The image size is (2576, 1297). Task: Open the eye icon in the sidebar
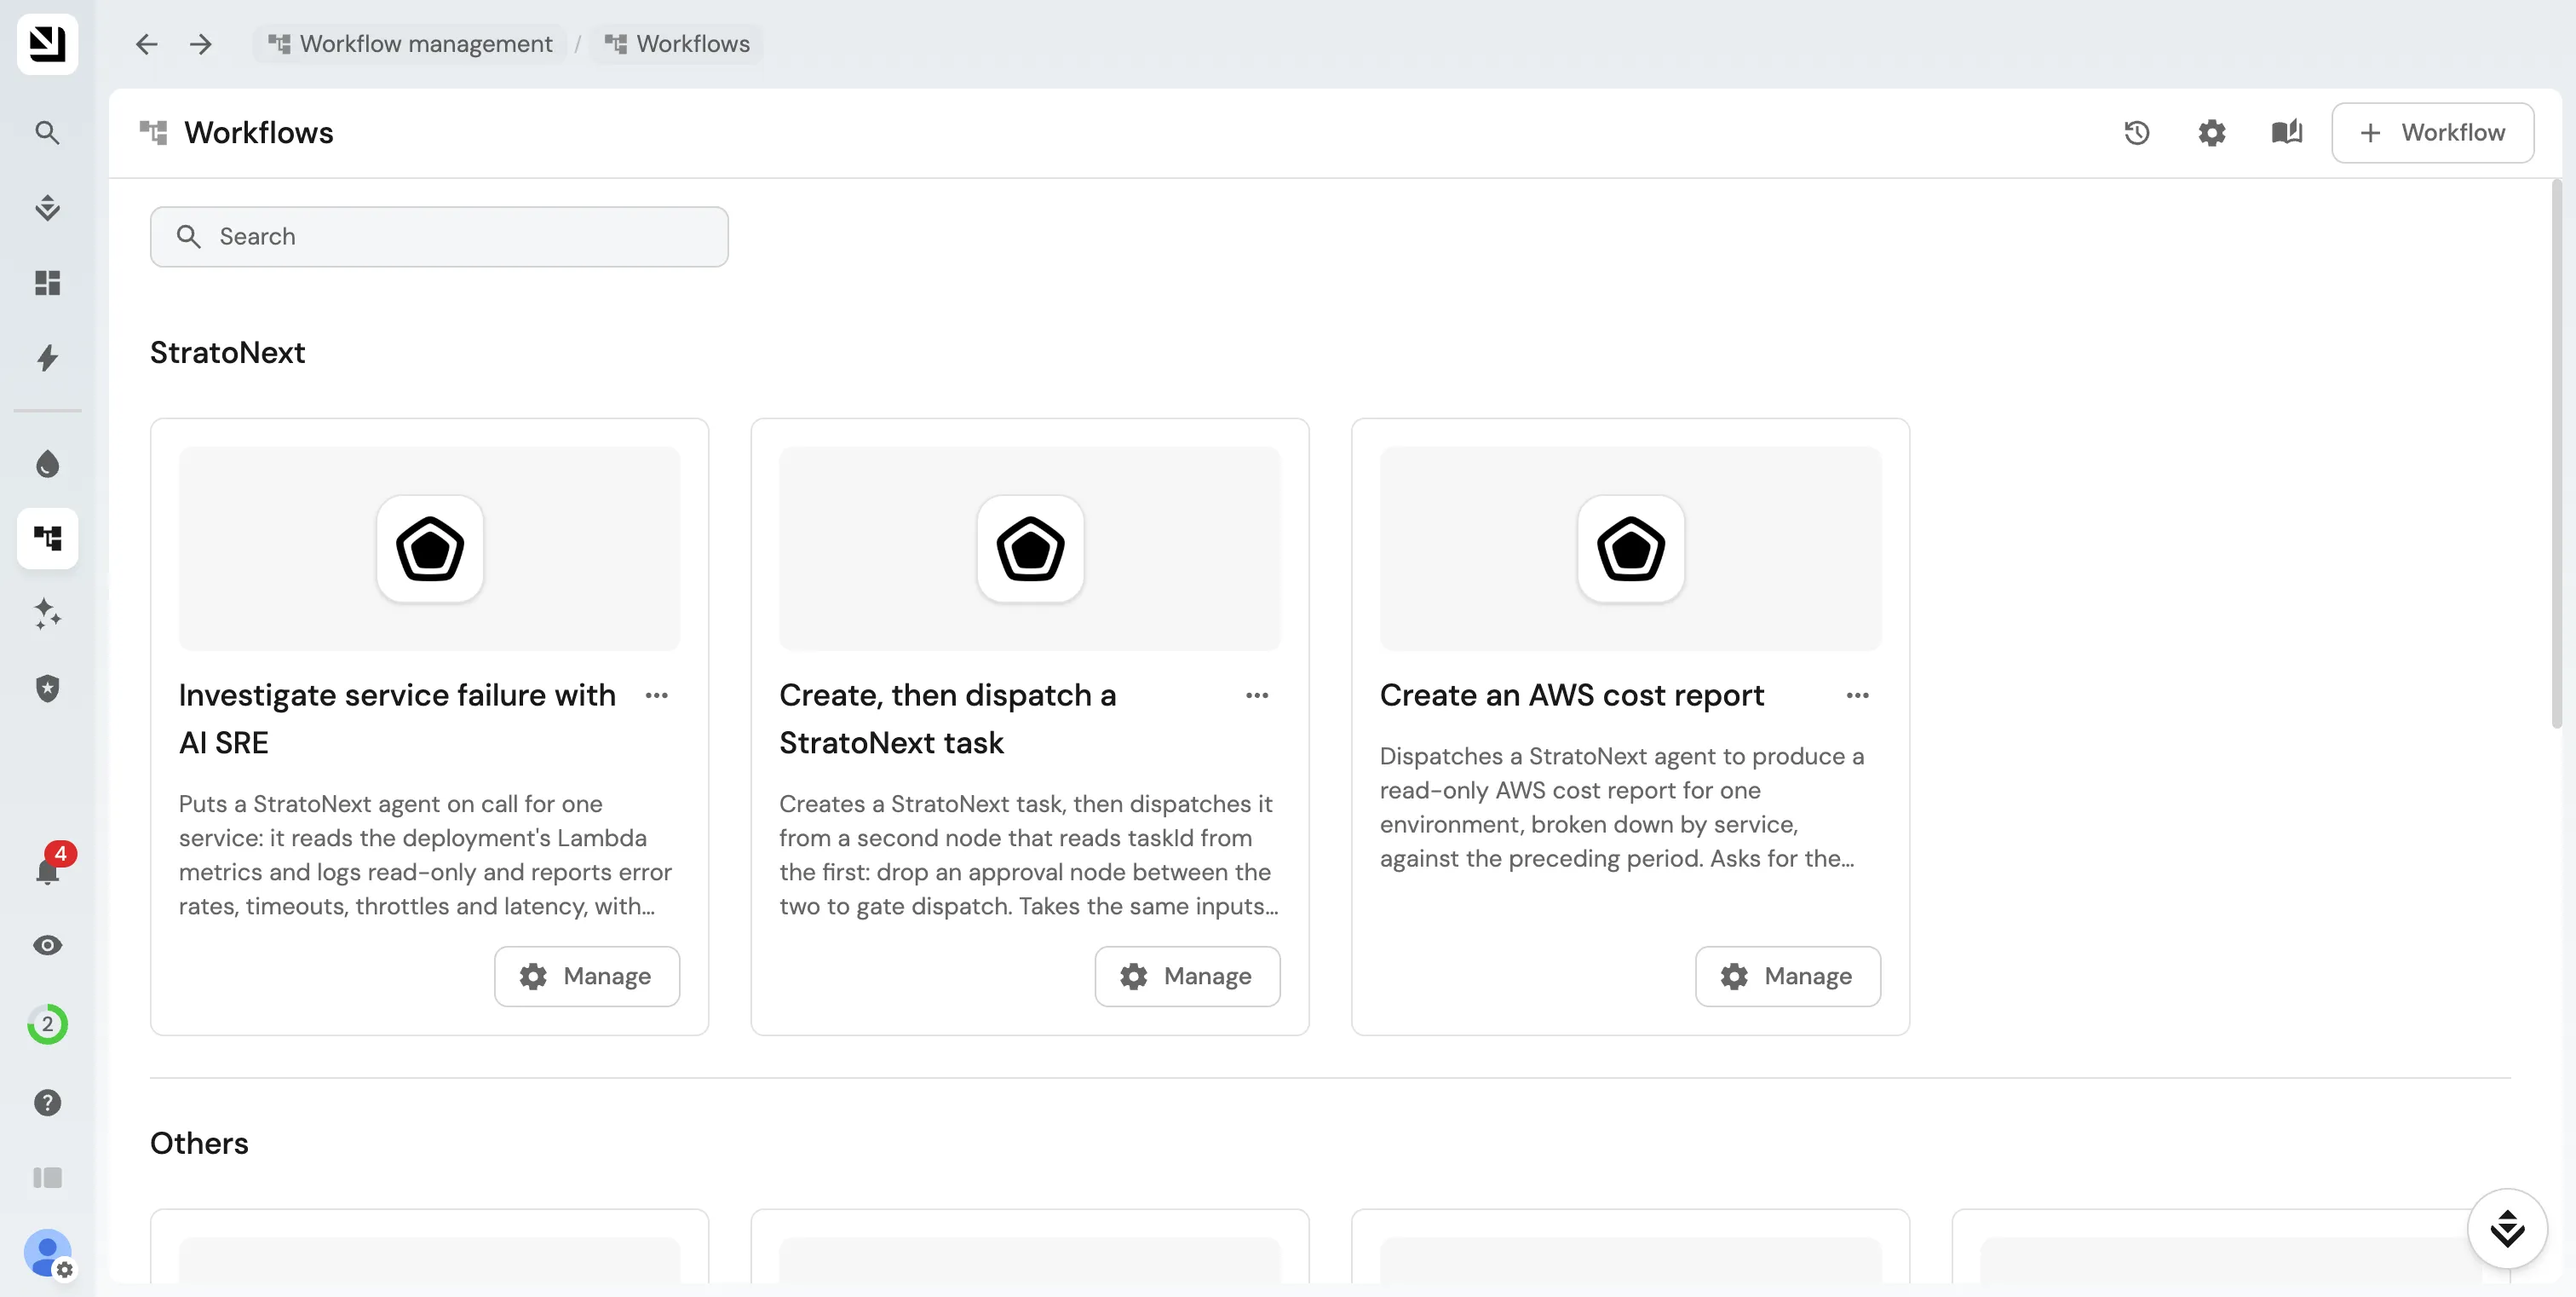(x=47, y=945)
